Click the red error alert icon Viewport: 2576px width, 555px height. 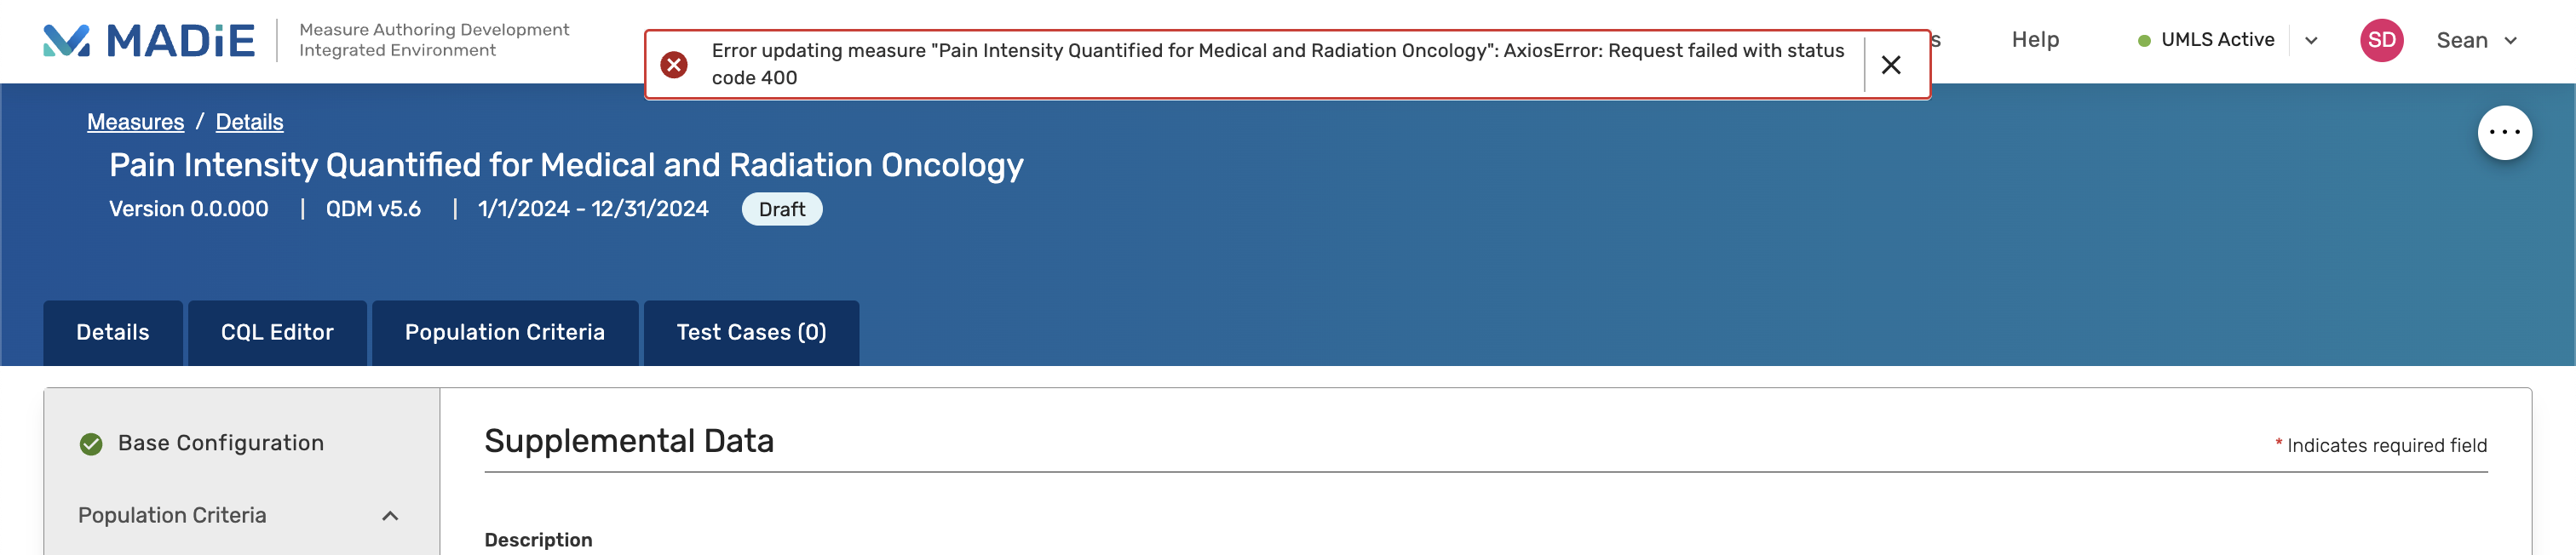pos(674,65)
